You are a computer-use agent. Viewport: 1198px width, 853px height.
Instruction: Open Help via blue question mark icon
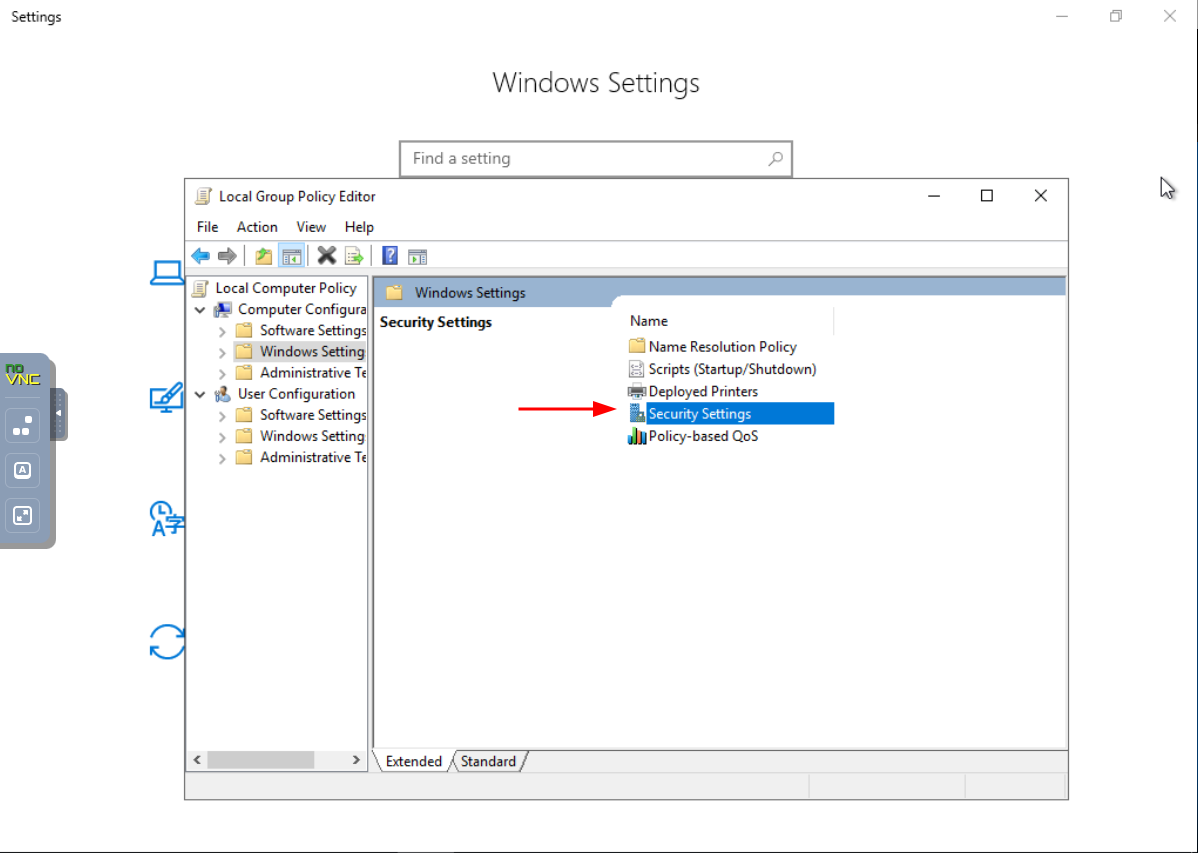tap(390, 256)
